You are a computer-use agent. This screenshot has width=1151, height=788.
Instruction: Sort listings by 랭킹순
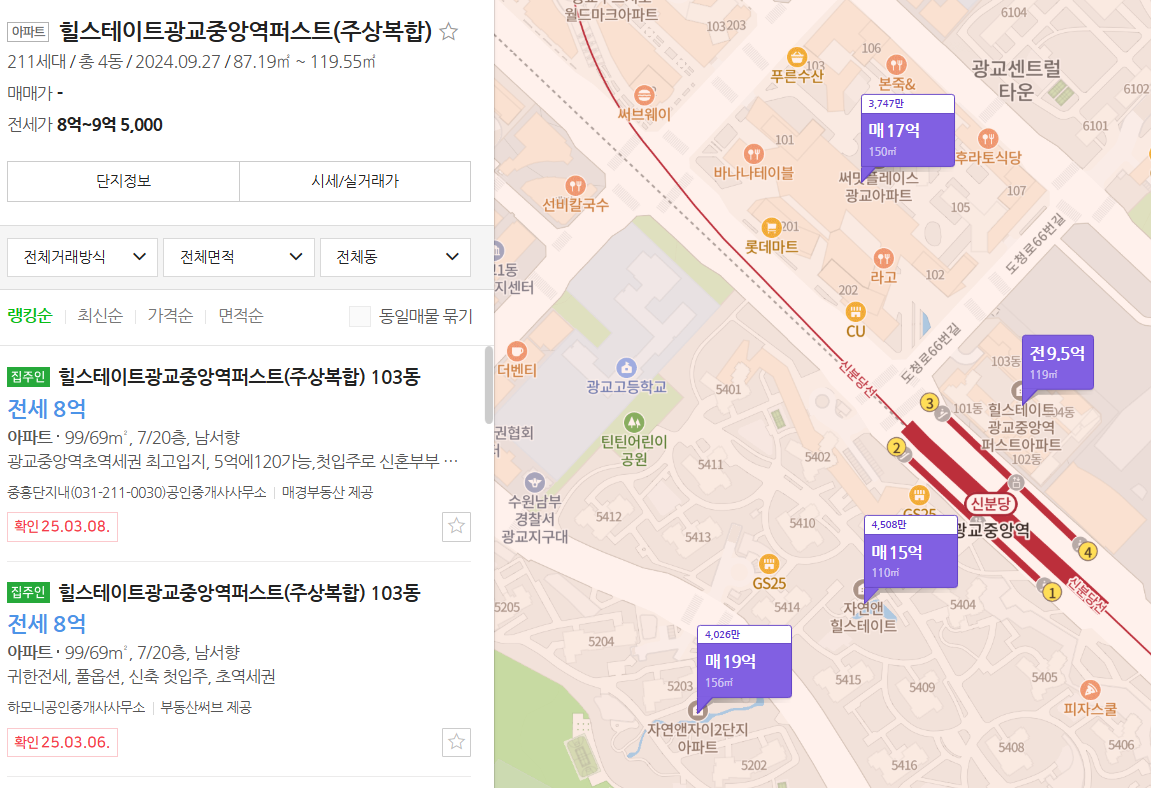click(x=30, y=316)
